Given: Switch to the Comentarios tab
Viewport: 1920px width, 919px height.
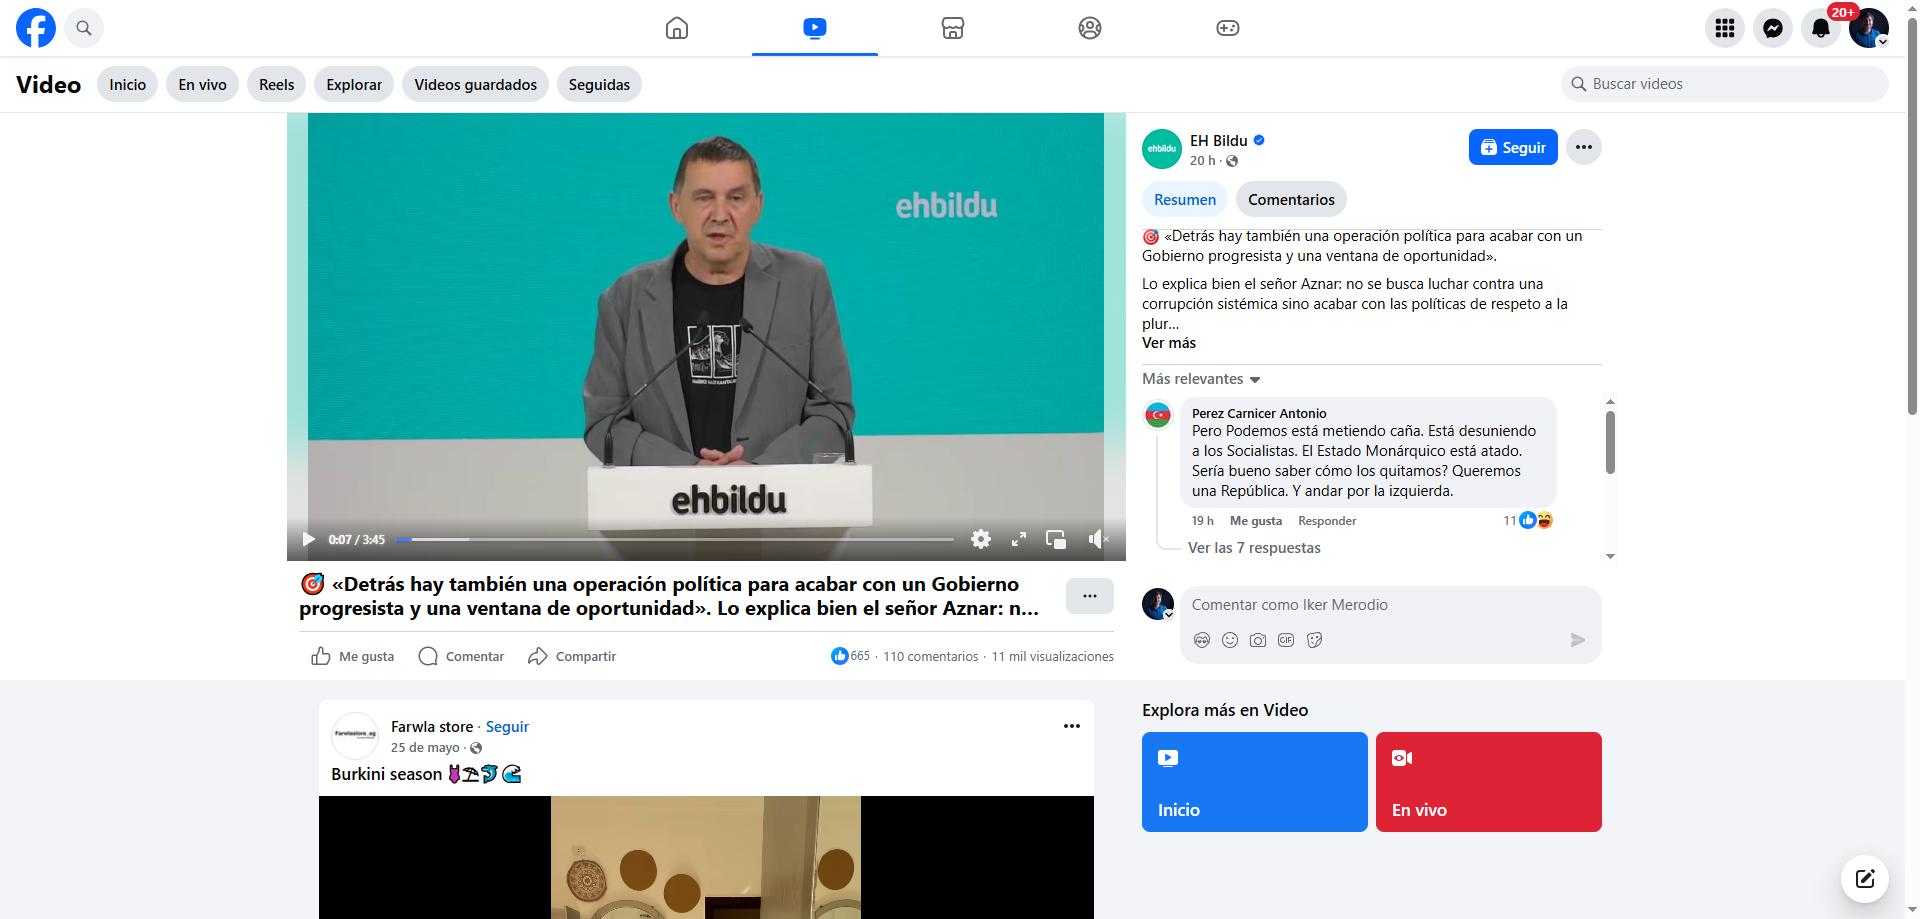Looking at the screenshot, I should pos(1291,199).
